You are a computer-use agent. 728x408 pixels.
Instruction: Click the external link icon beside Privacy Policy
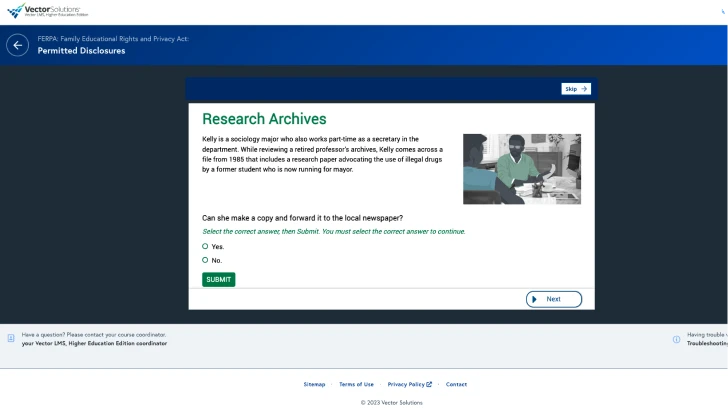429,384
